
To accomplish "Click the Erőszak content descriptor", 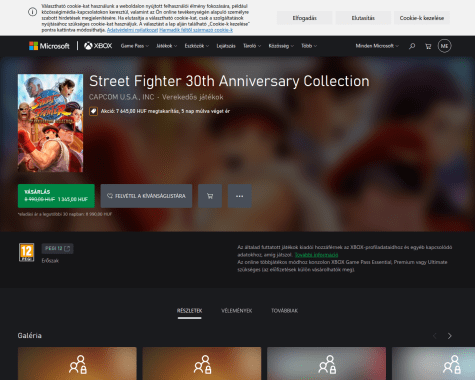I will [50, 261].
